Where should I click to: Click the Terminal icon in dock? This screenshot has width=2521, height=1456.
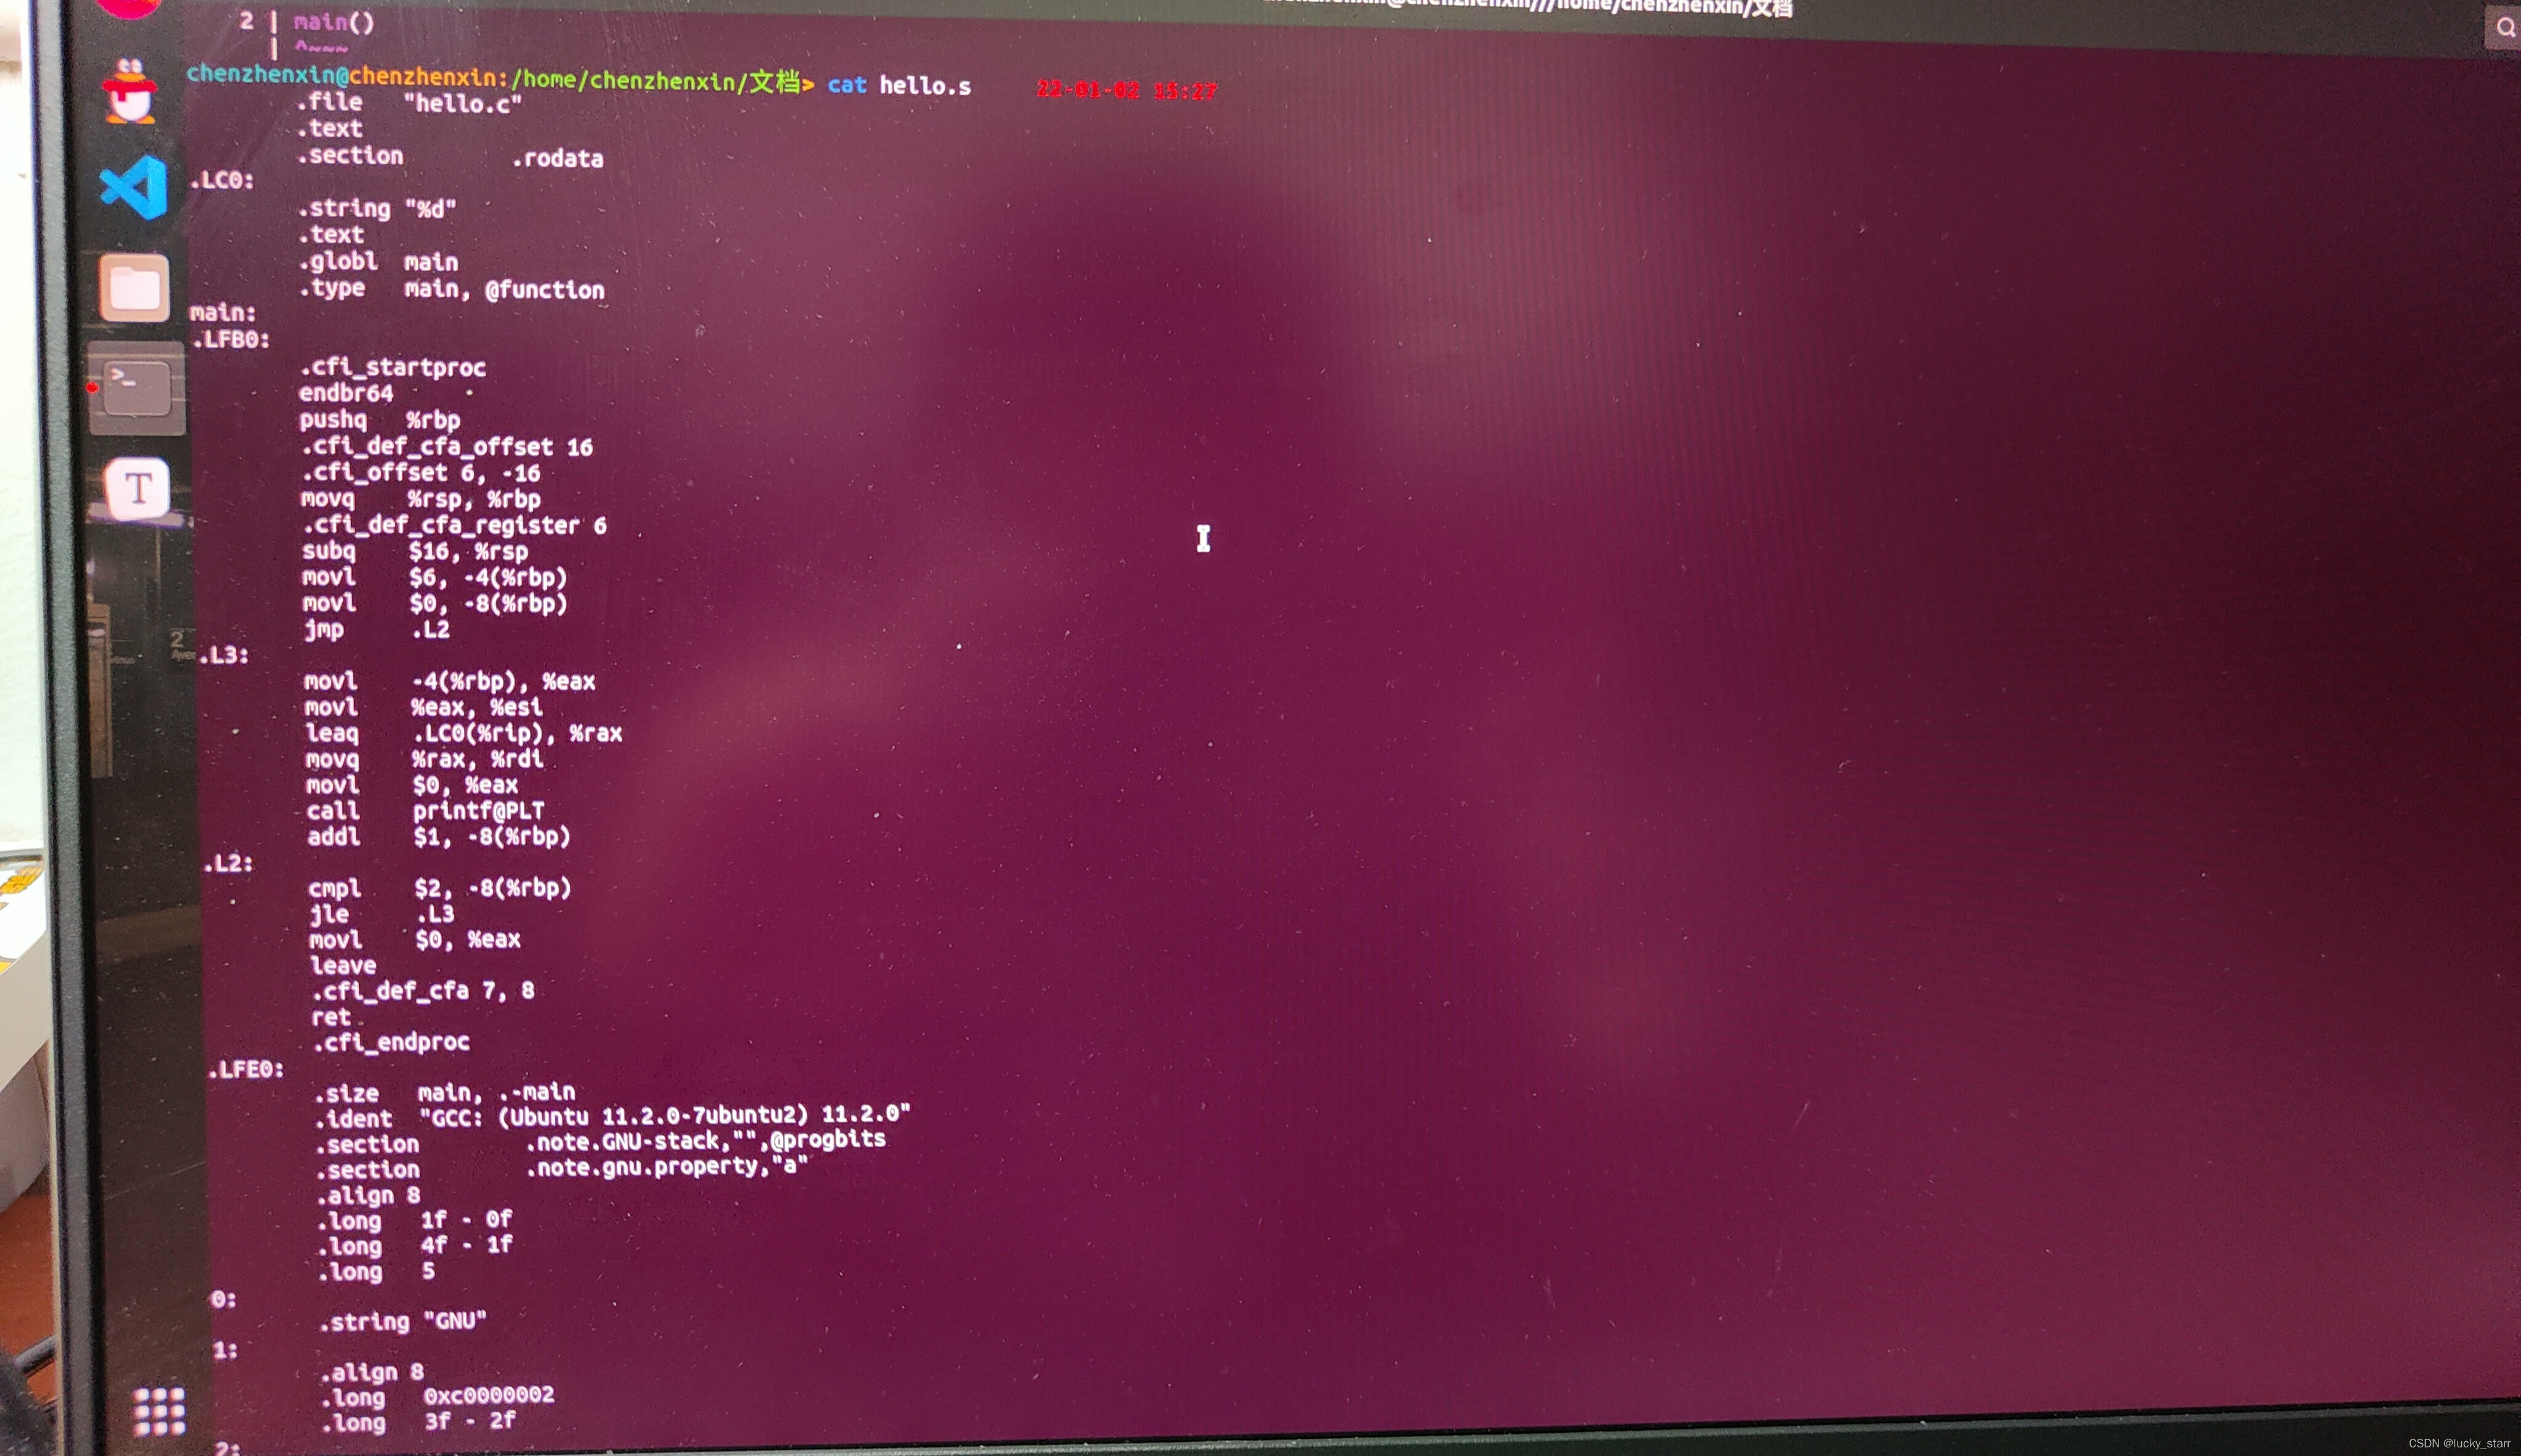(x=137, y=388)
